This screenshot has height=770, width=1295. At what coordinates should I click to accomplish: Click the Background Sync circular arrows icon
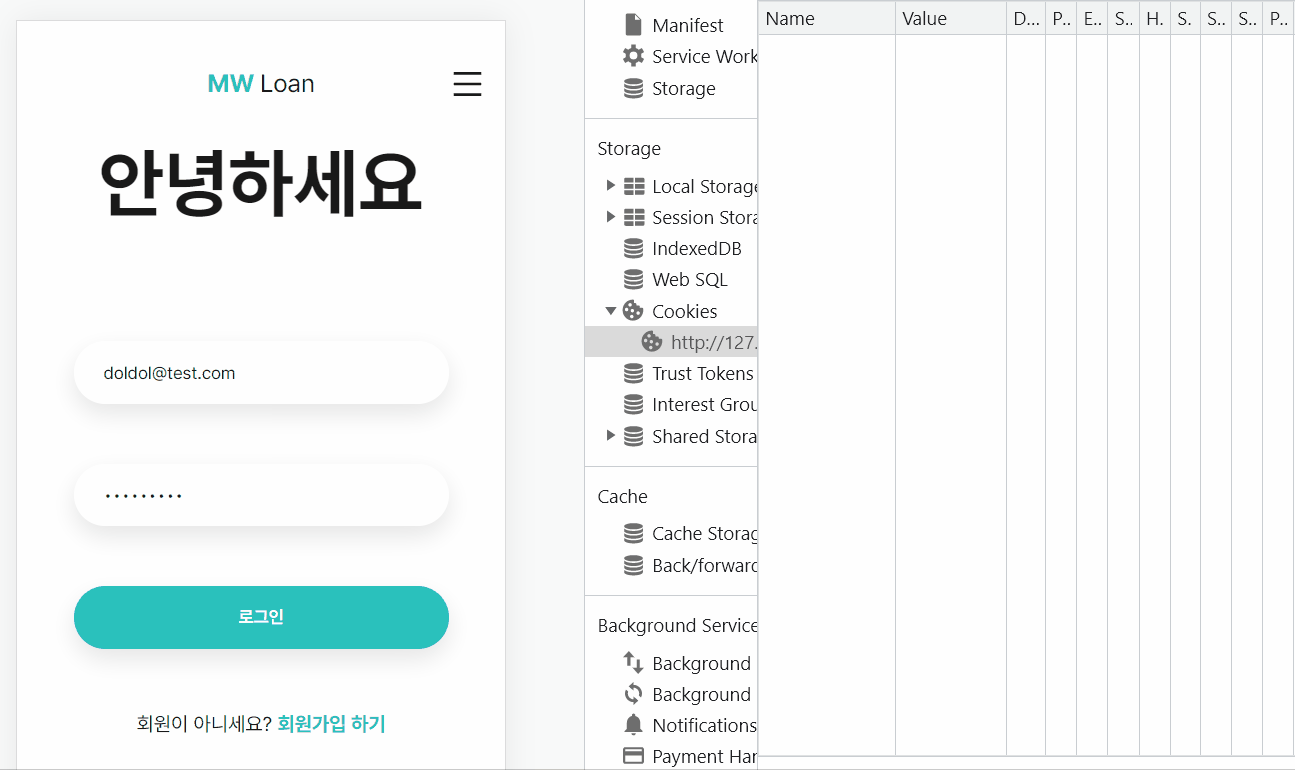pos(633,694)
